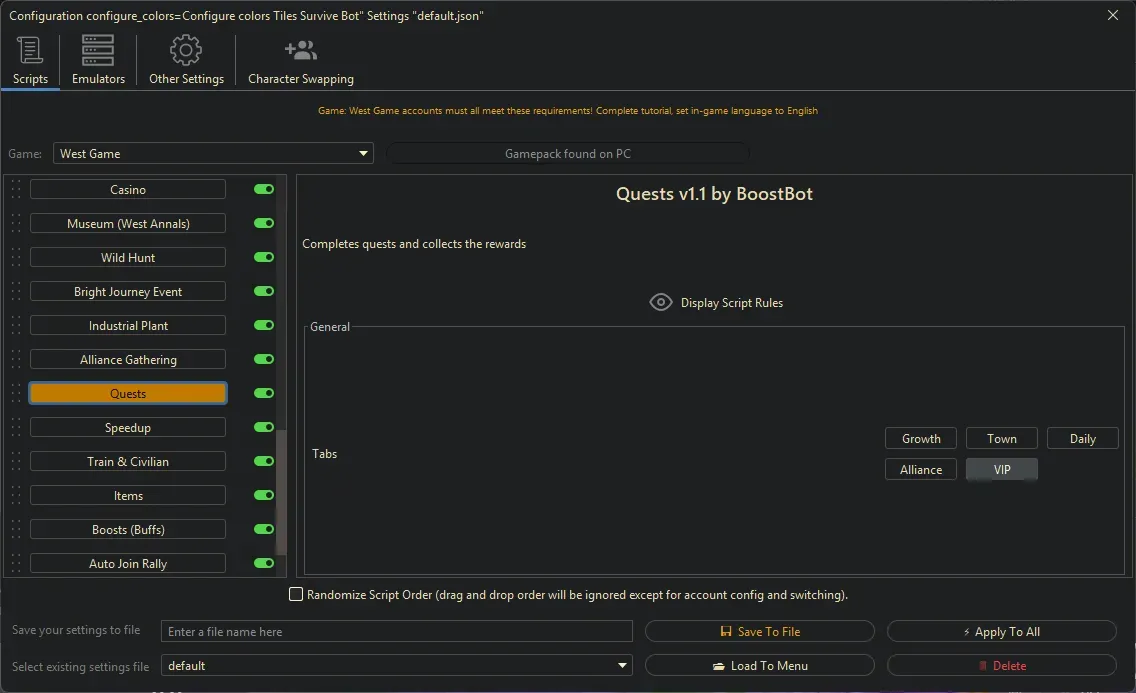Select the VIP quest tab

coord(1001,469)
